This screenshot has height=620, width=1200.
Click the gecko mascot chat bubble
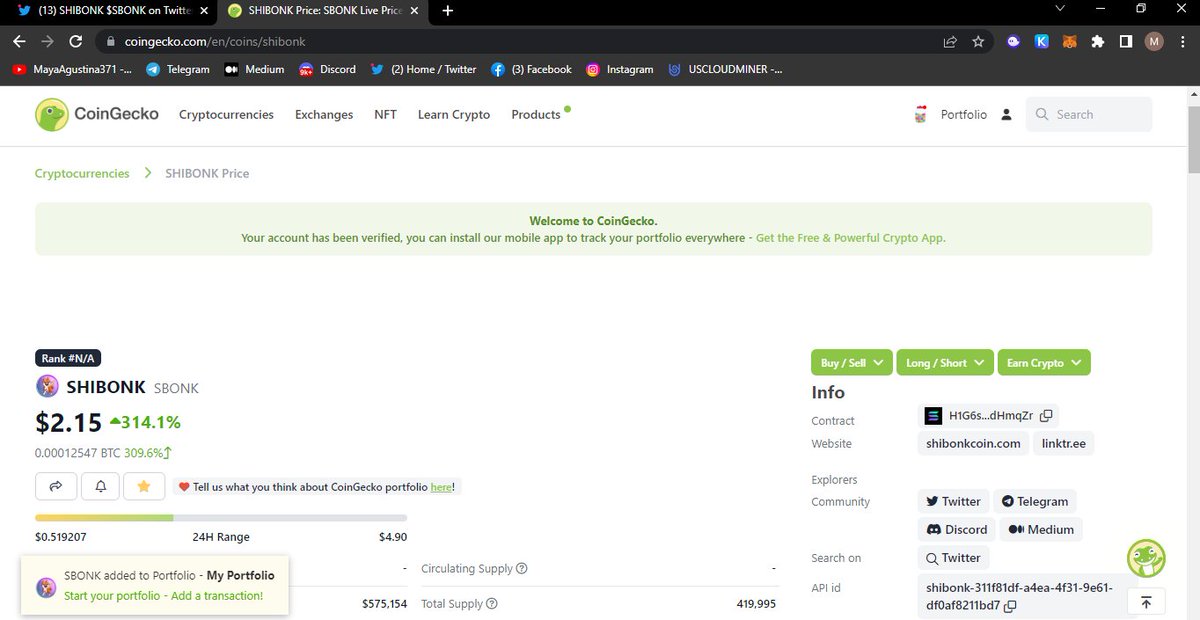tap(1146, 558)
